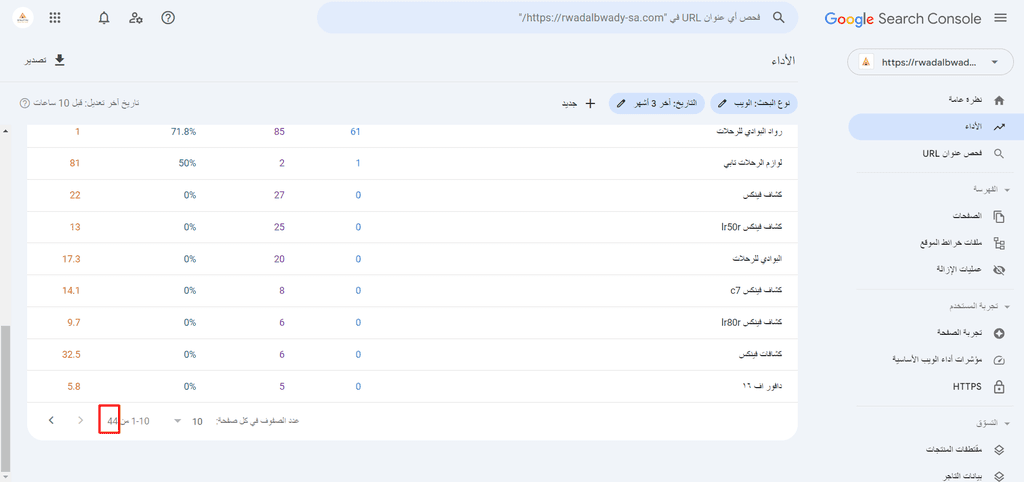The image size is (1024, 482).
Task: Click the position value 5.8
Action: click(x=74, y=387)
